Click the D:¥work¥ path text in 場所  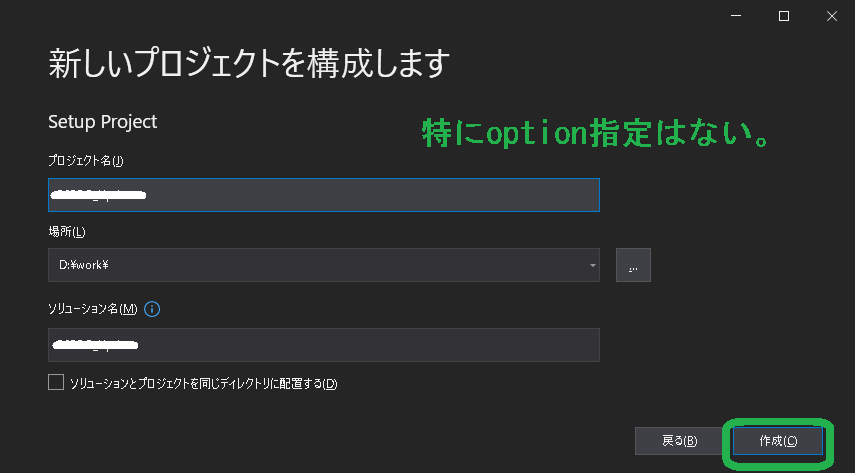(84, 265)
